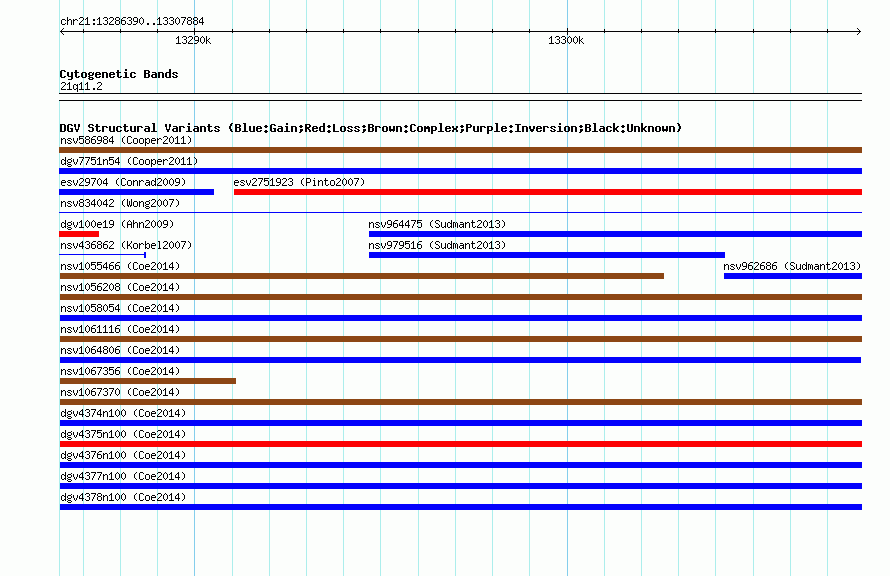The height and width of the screenshot is (576, 890).
Task: Select the blue dgv4378n100 gain bar
Action: pos(460,507)
